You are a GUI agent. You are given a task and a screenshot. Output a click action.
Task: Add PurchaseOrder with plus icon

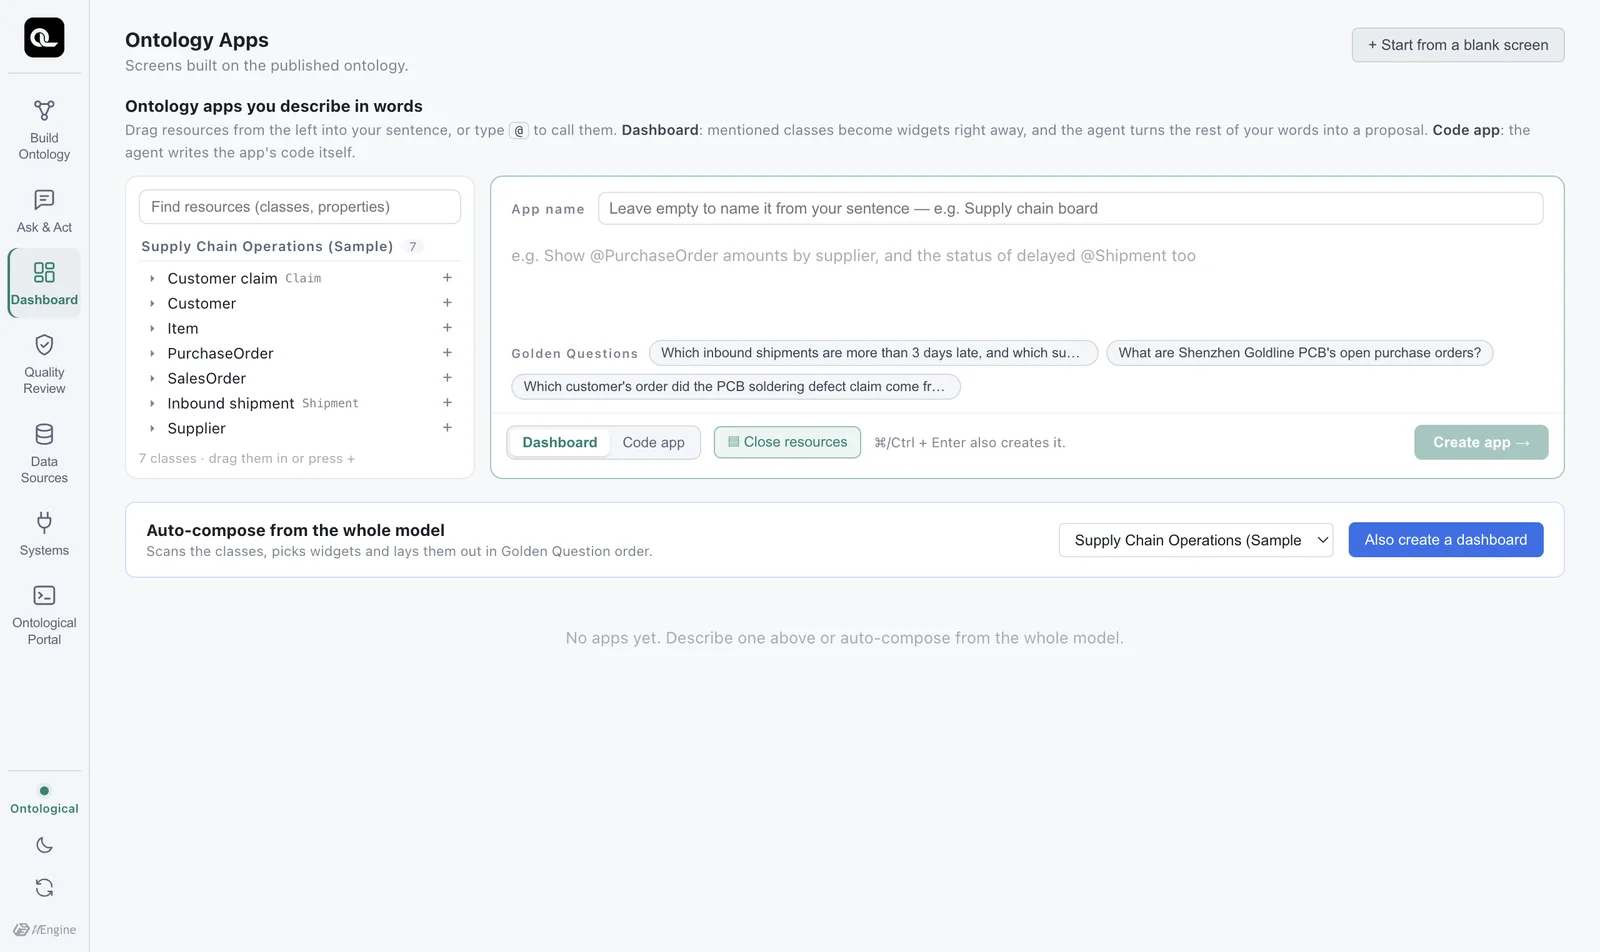pyautogui.click(x=447, y=353)
